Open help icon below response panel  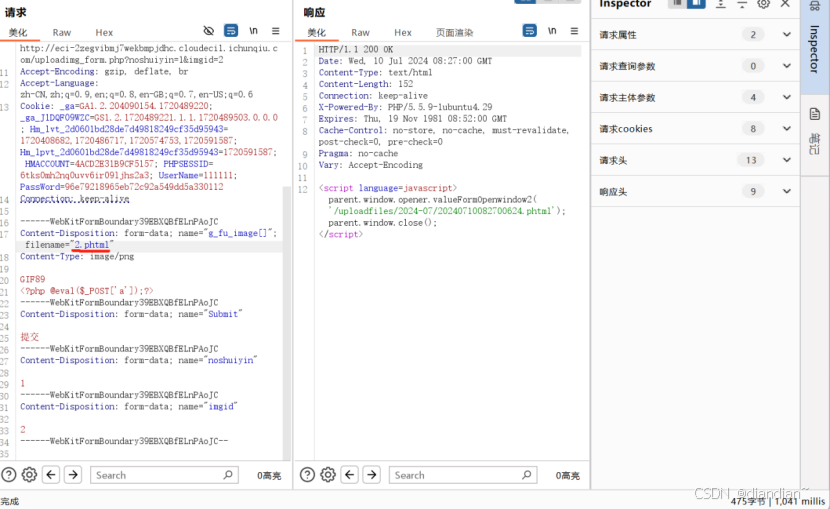[x=307, y=475]
